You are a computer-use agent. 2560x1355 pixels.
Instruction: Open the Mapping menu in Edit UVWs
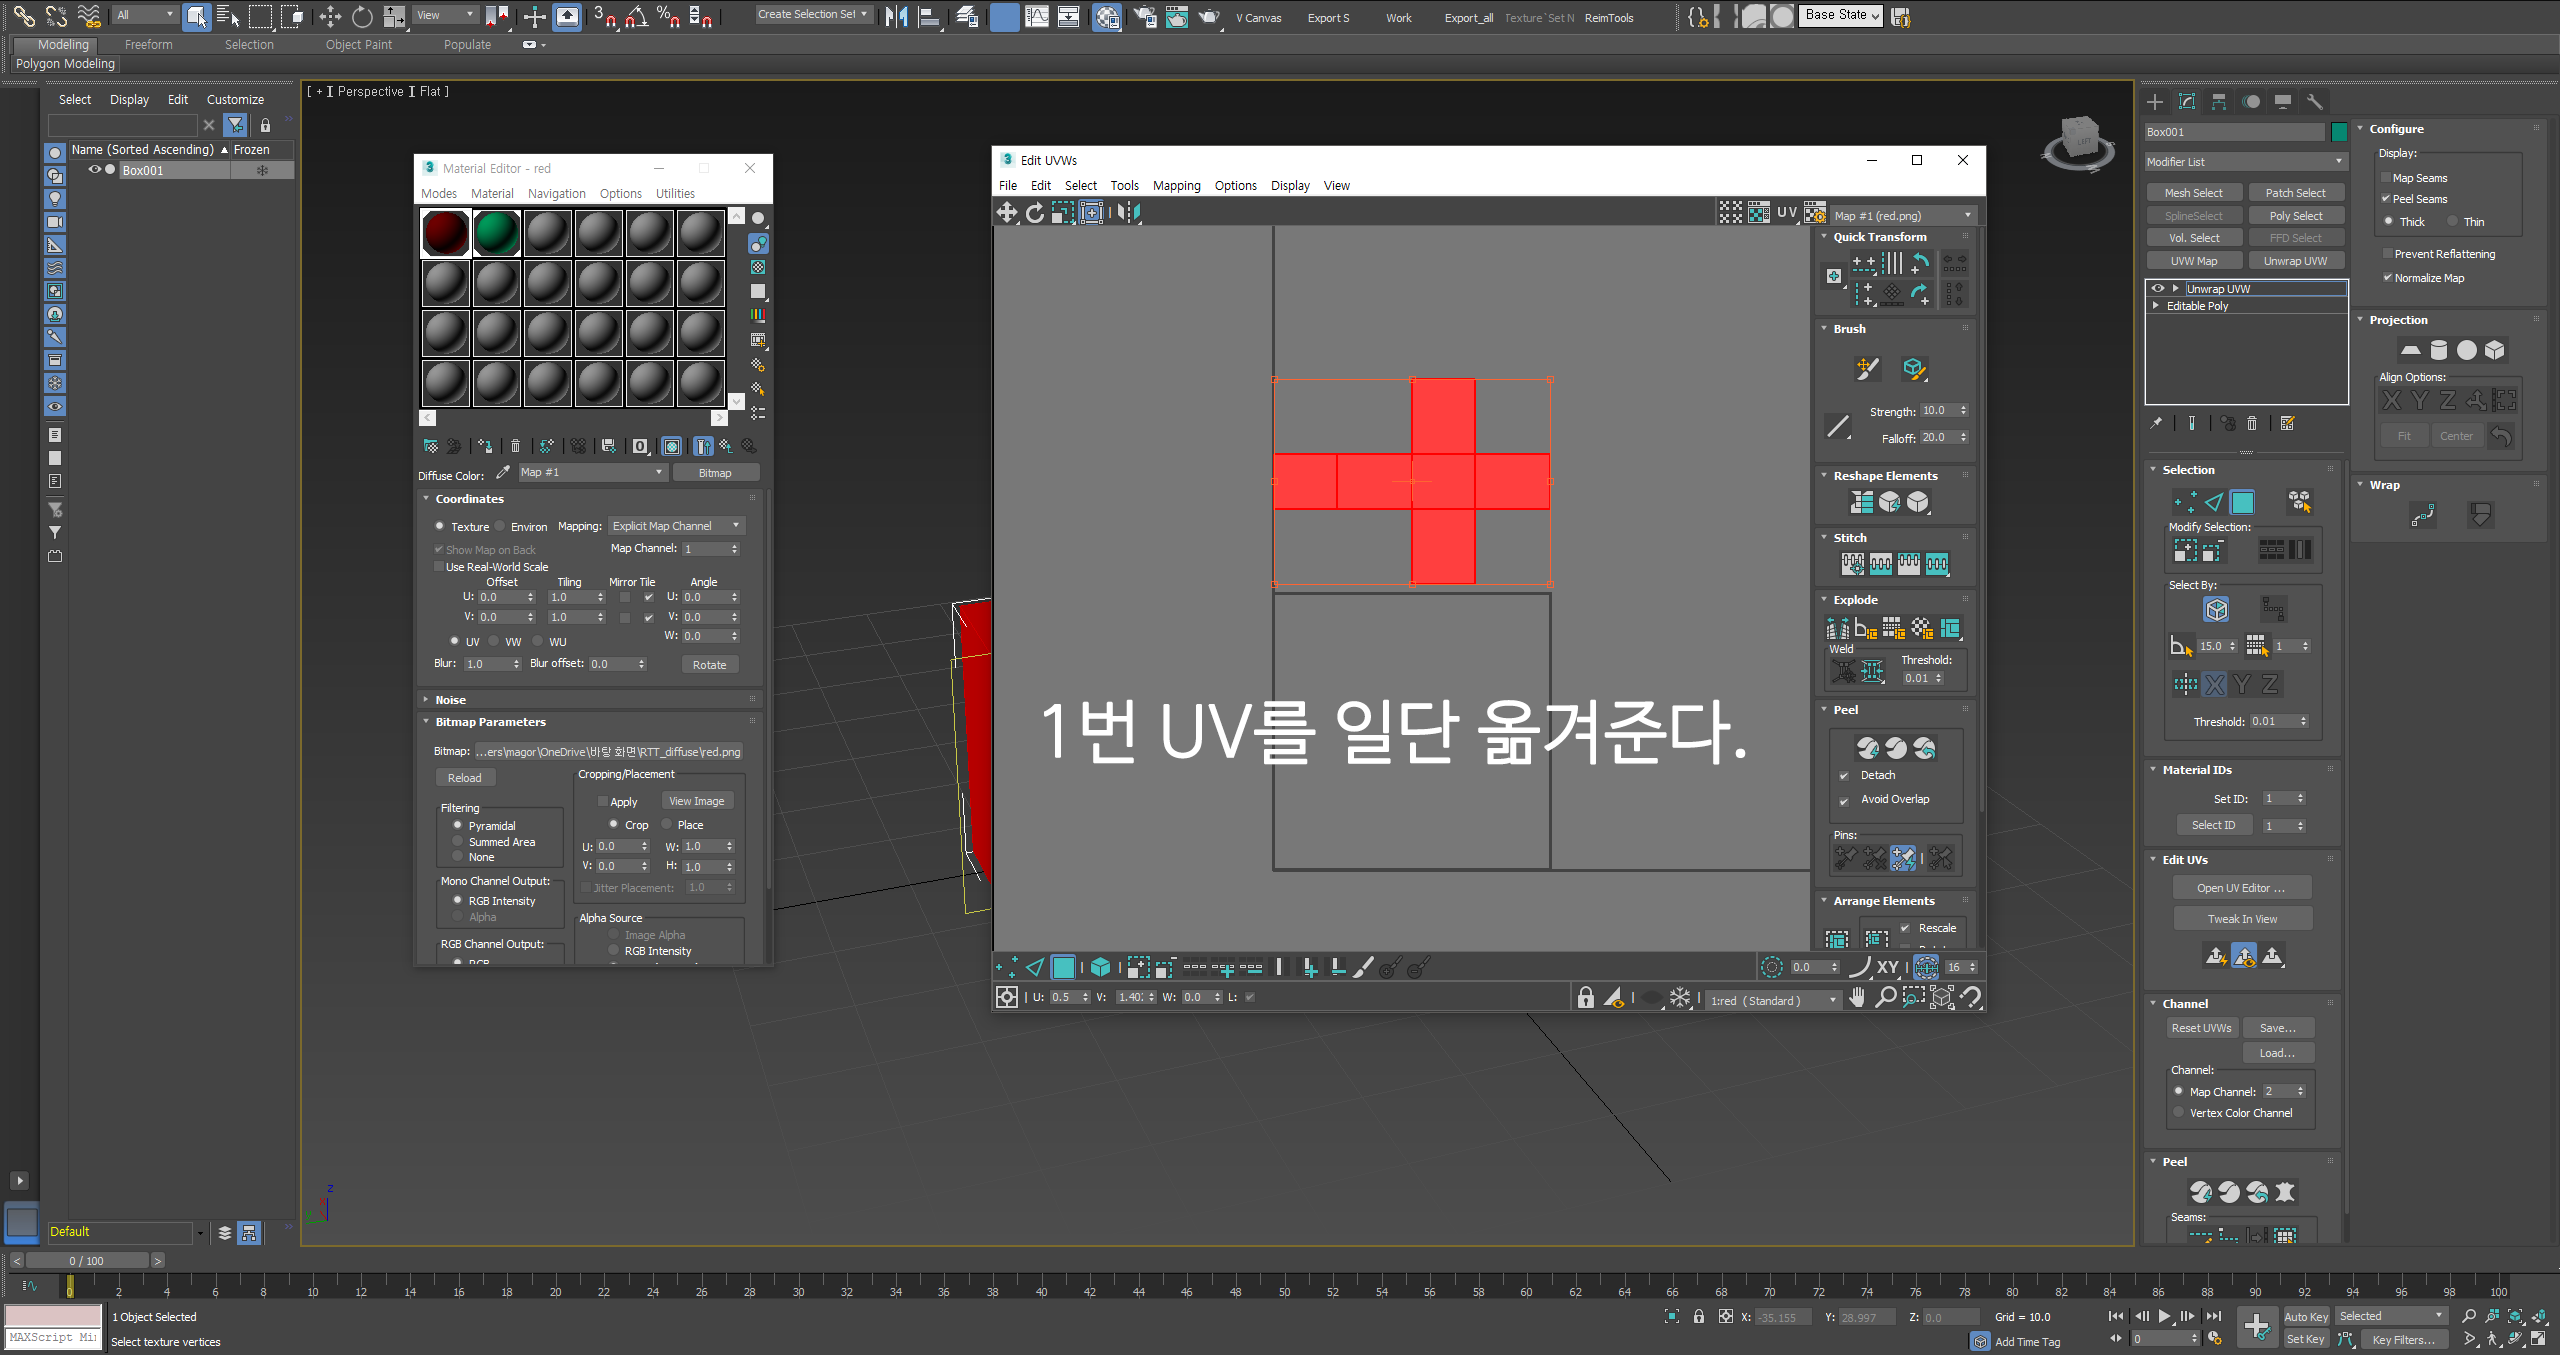pos(1176,186)
